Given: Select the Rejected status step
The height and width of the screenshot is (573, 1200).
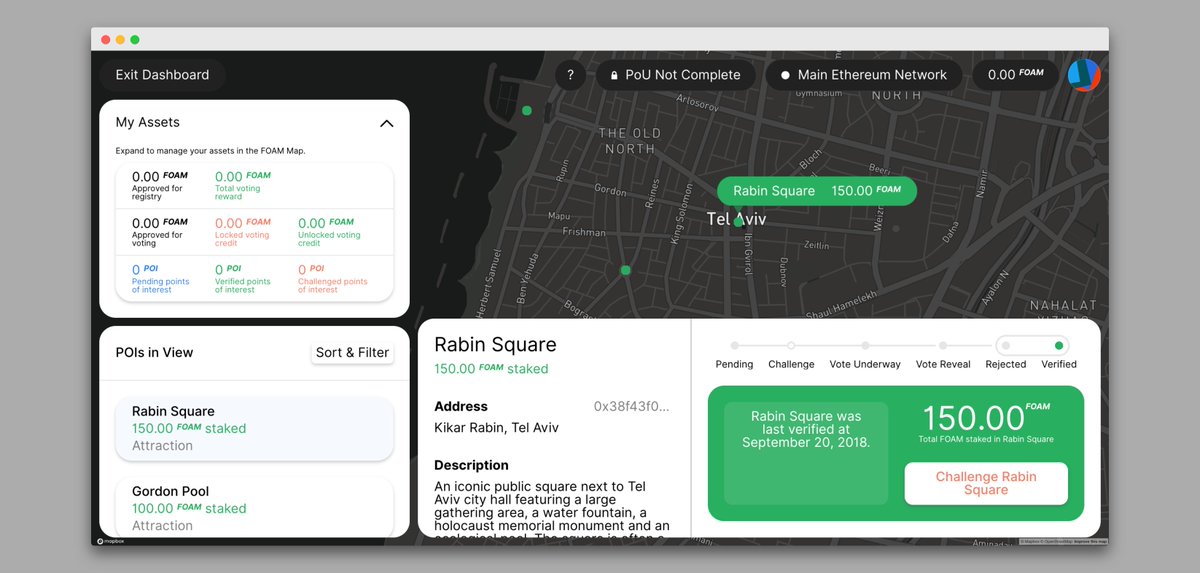Looking at the screenshot, I should pos(1006,355).
